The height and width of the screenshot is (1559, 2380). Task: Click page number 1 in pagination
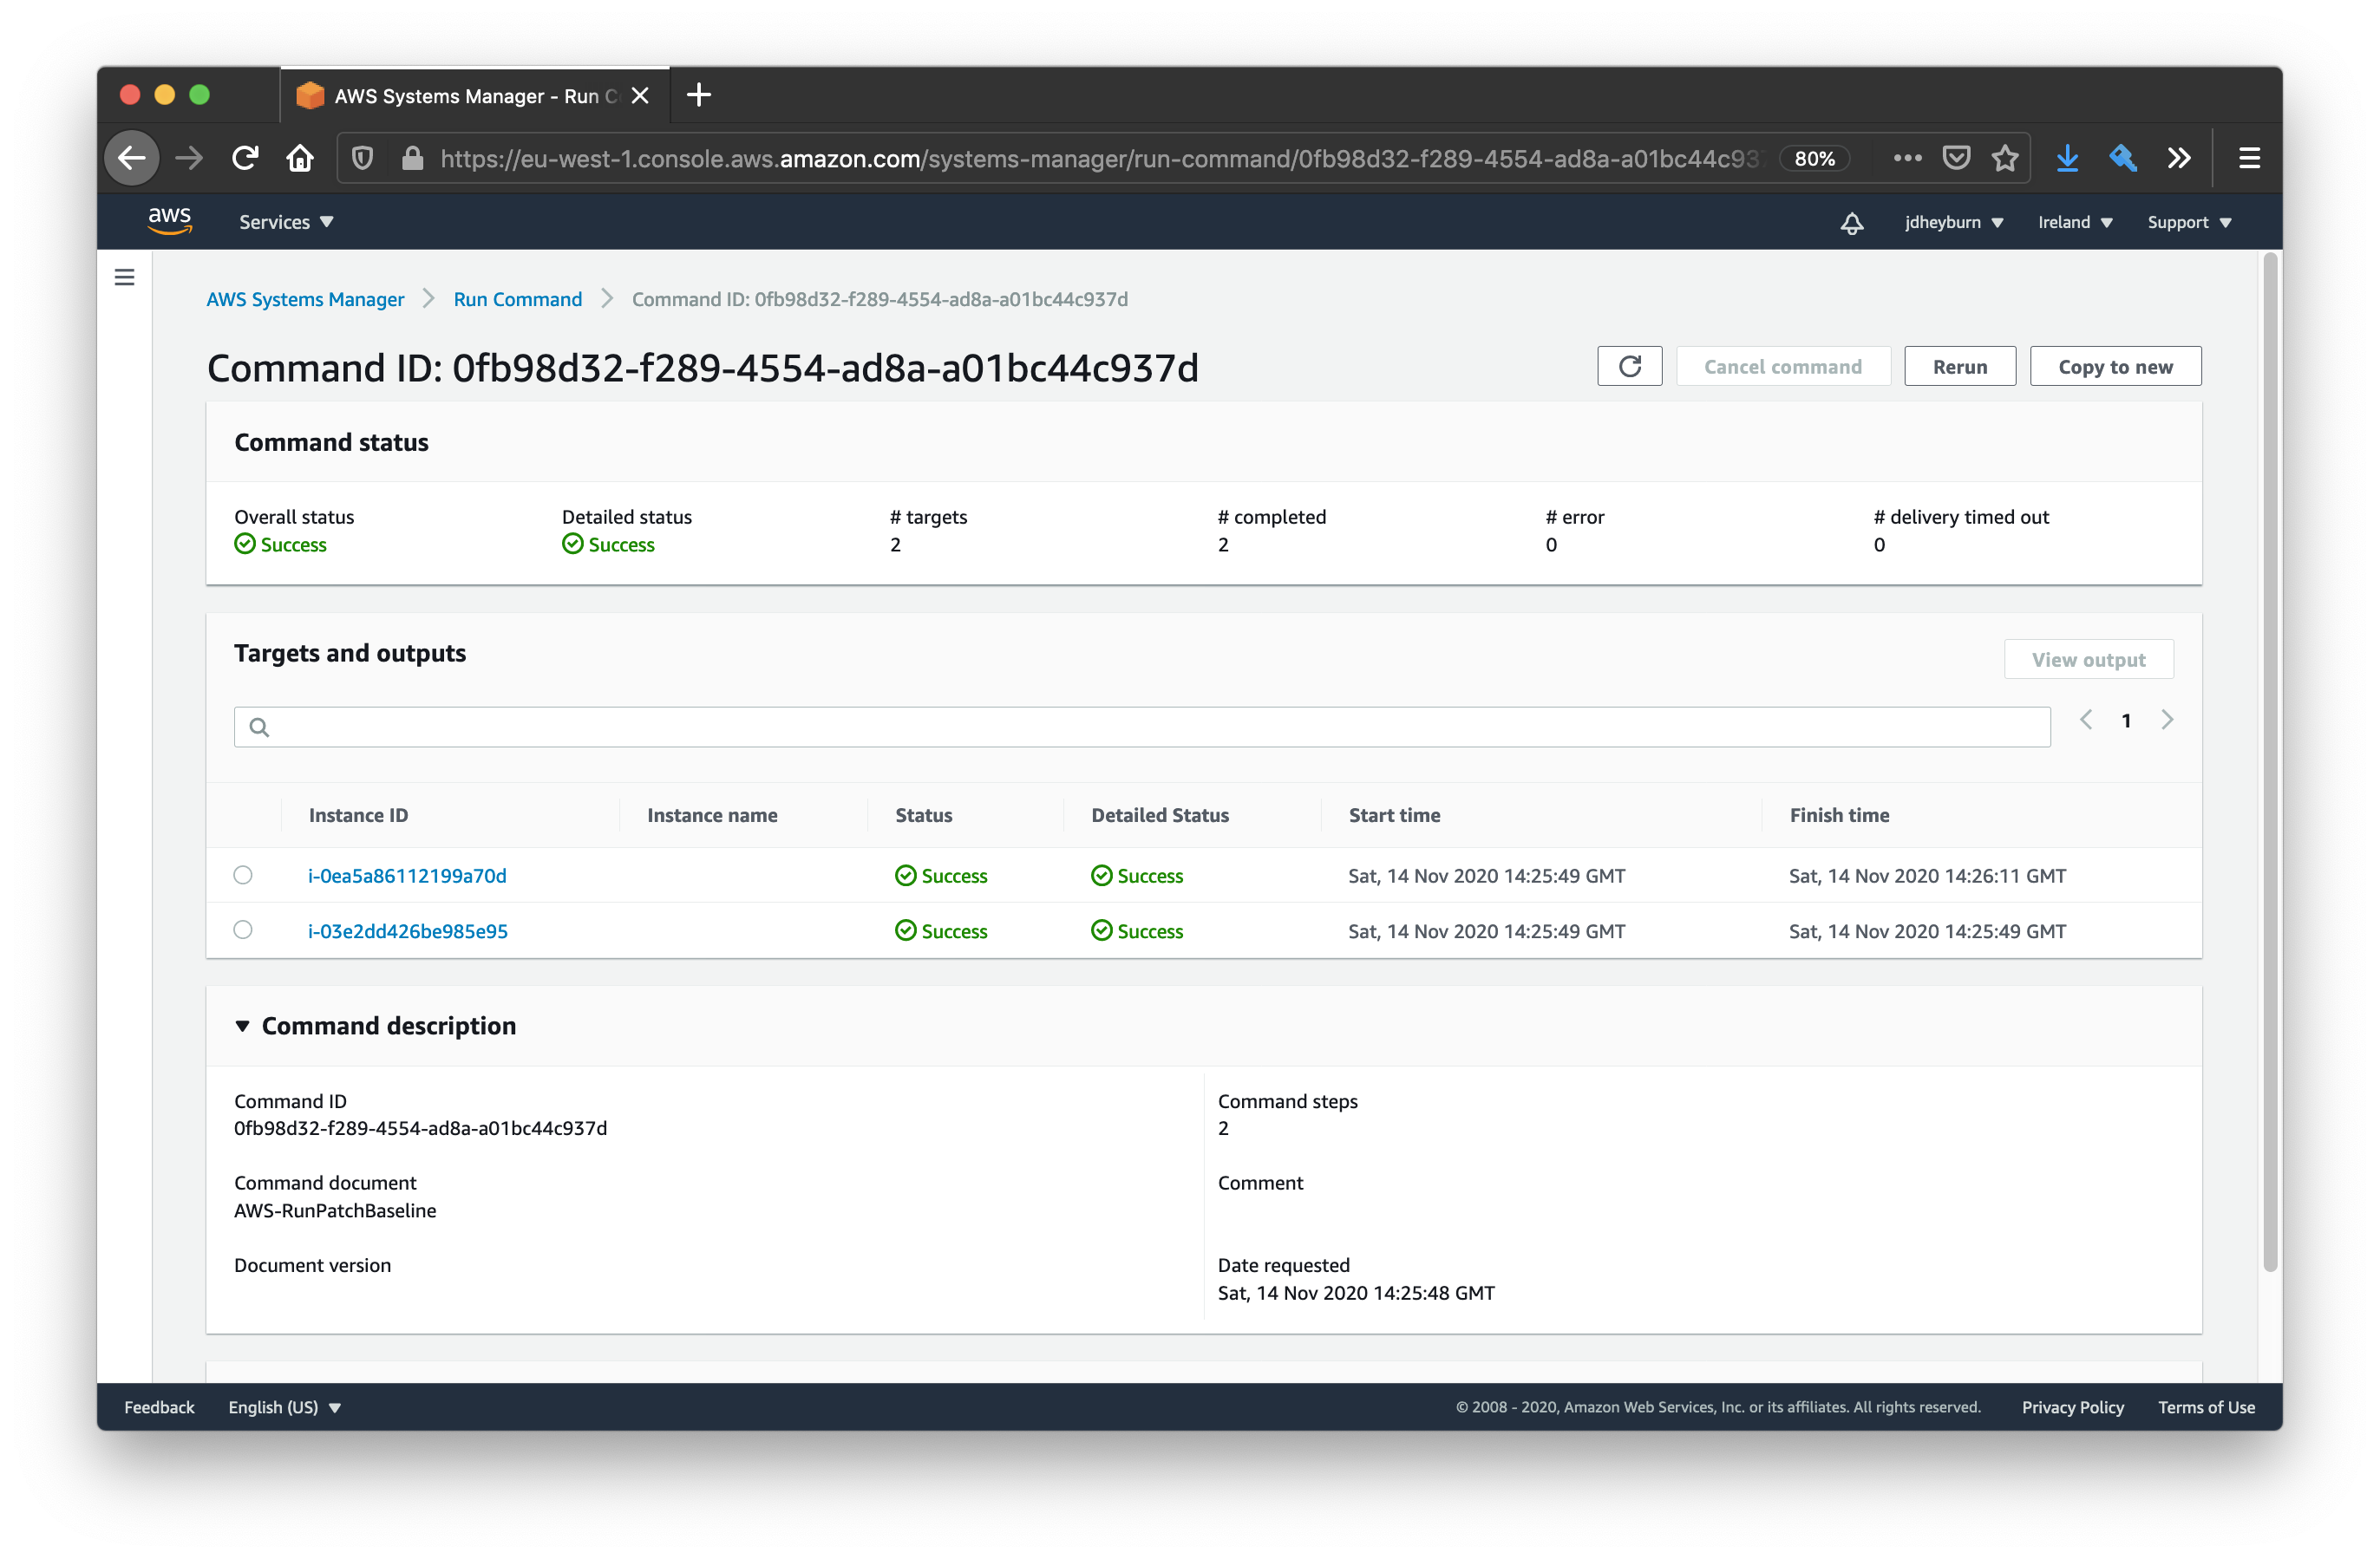[x=2126, y=721]
